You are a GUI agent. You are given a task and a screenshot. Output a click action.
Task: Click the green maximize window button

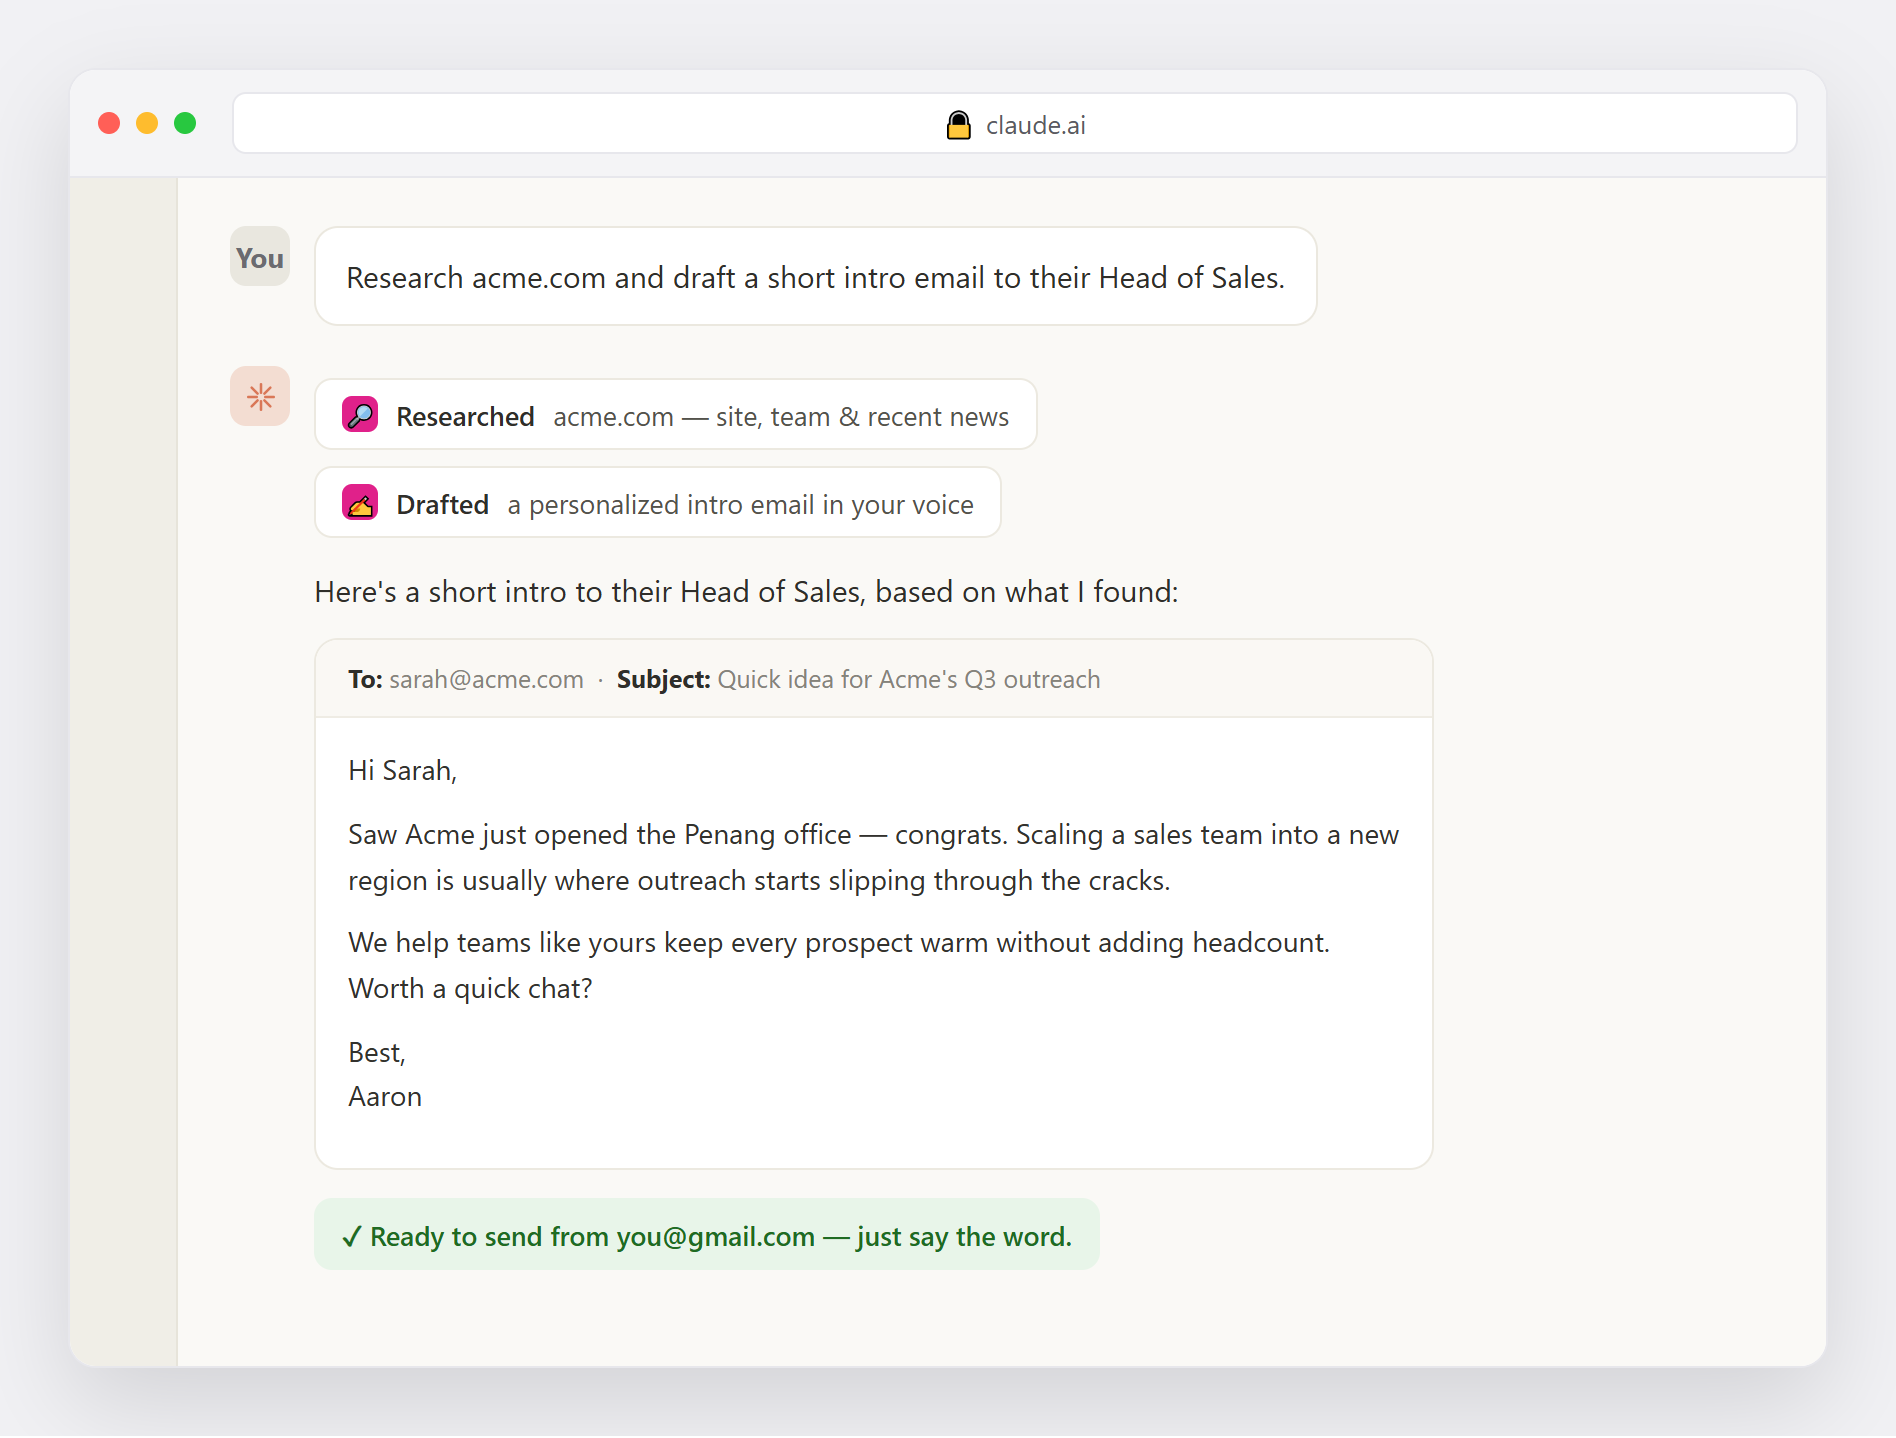click(x=185, y=123)
